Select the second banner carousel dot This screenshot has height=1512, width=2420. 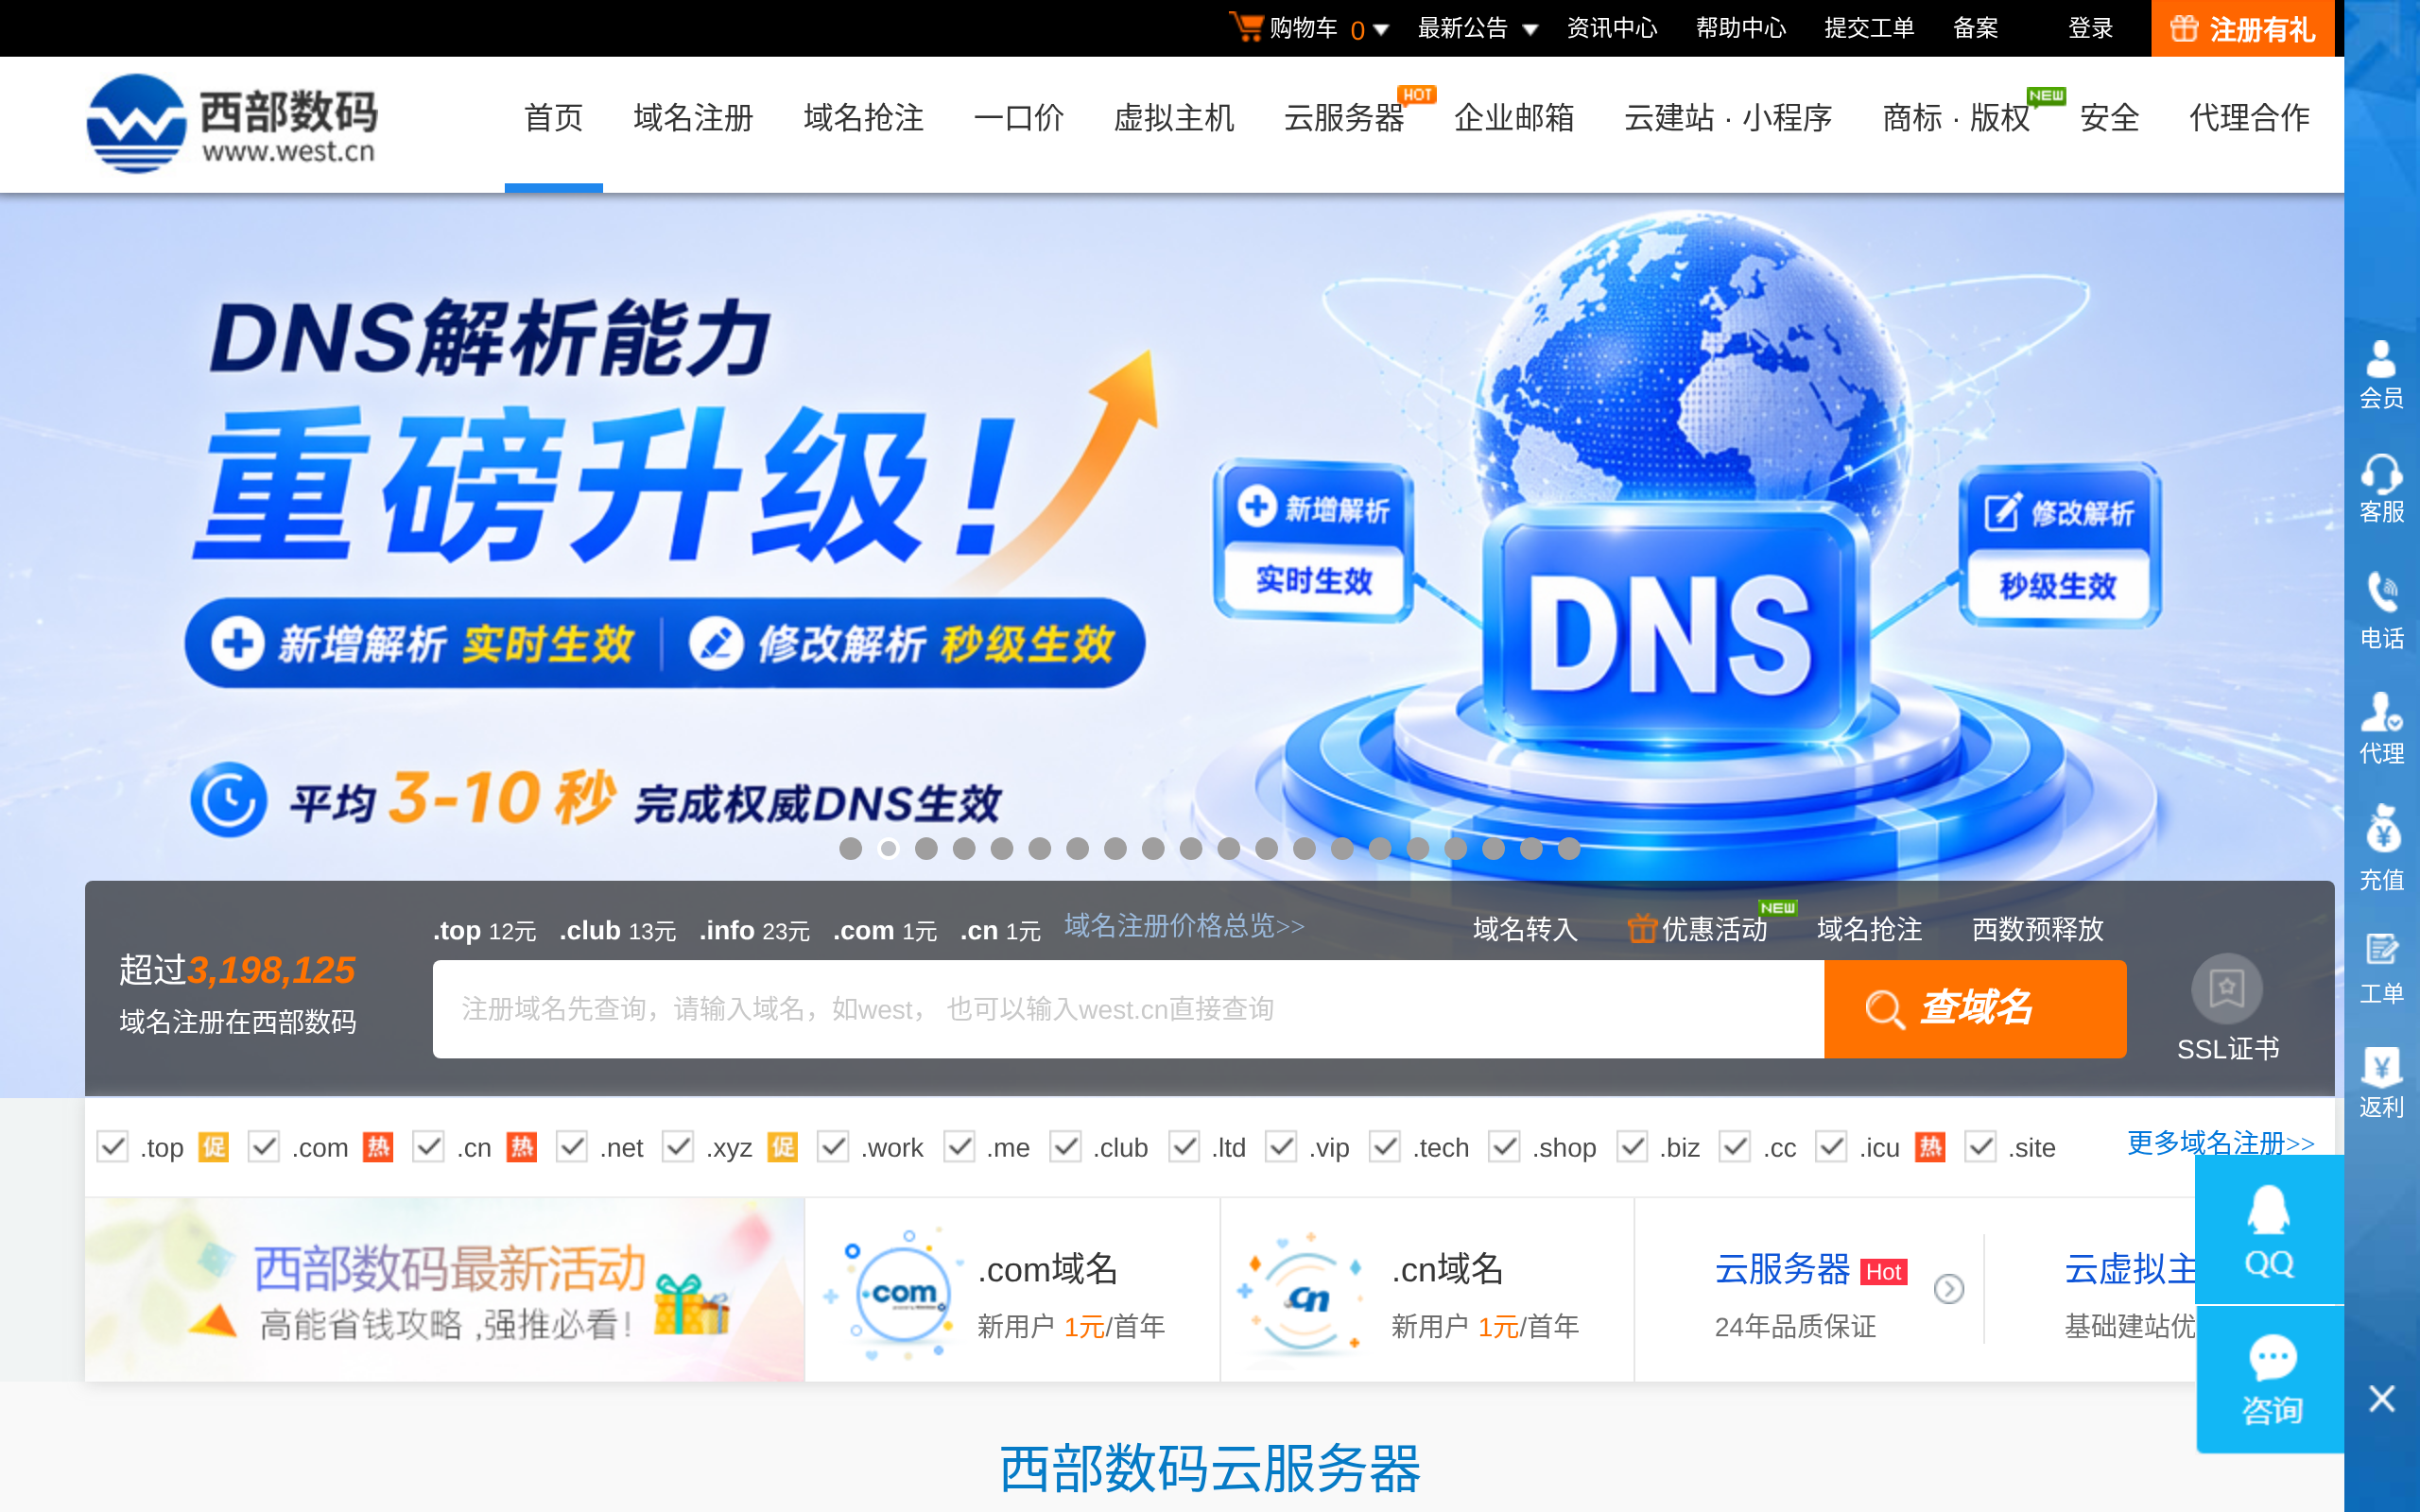888,849
